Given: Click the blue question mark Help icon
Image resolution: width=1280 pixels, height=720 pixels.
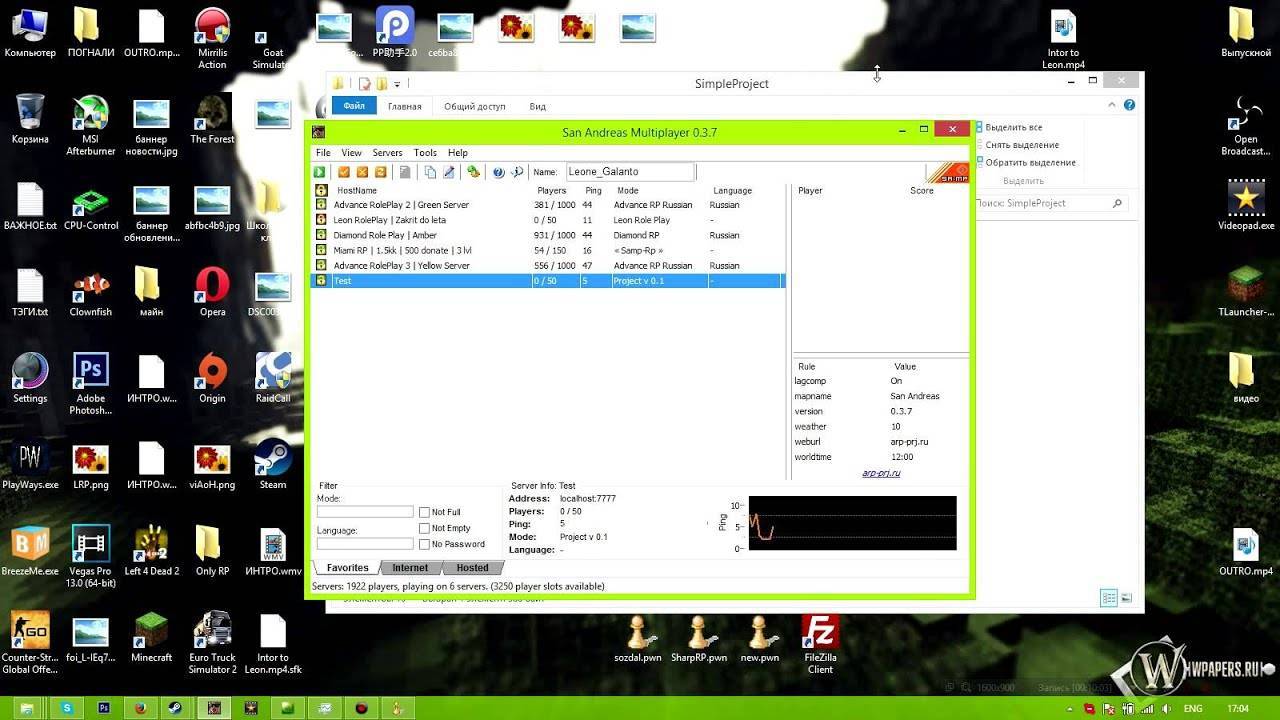Looking at the screenshot, I should 498,172.
